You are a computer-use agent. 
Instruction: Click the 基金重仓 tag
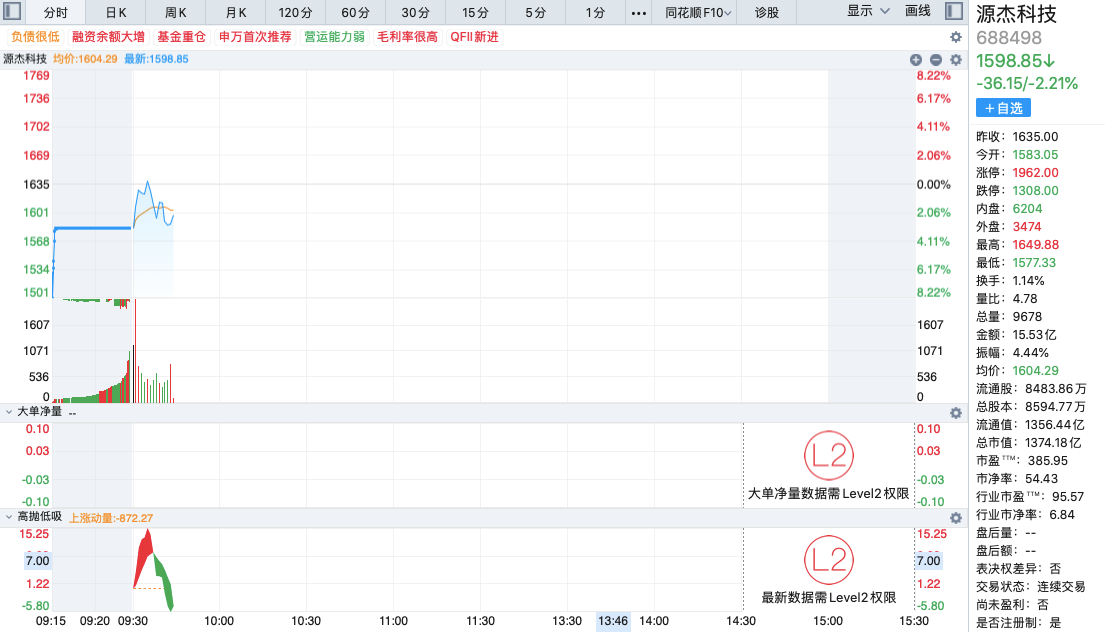coord(181,37)
